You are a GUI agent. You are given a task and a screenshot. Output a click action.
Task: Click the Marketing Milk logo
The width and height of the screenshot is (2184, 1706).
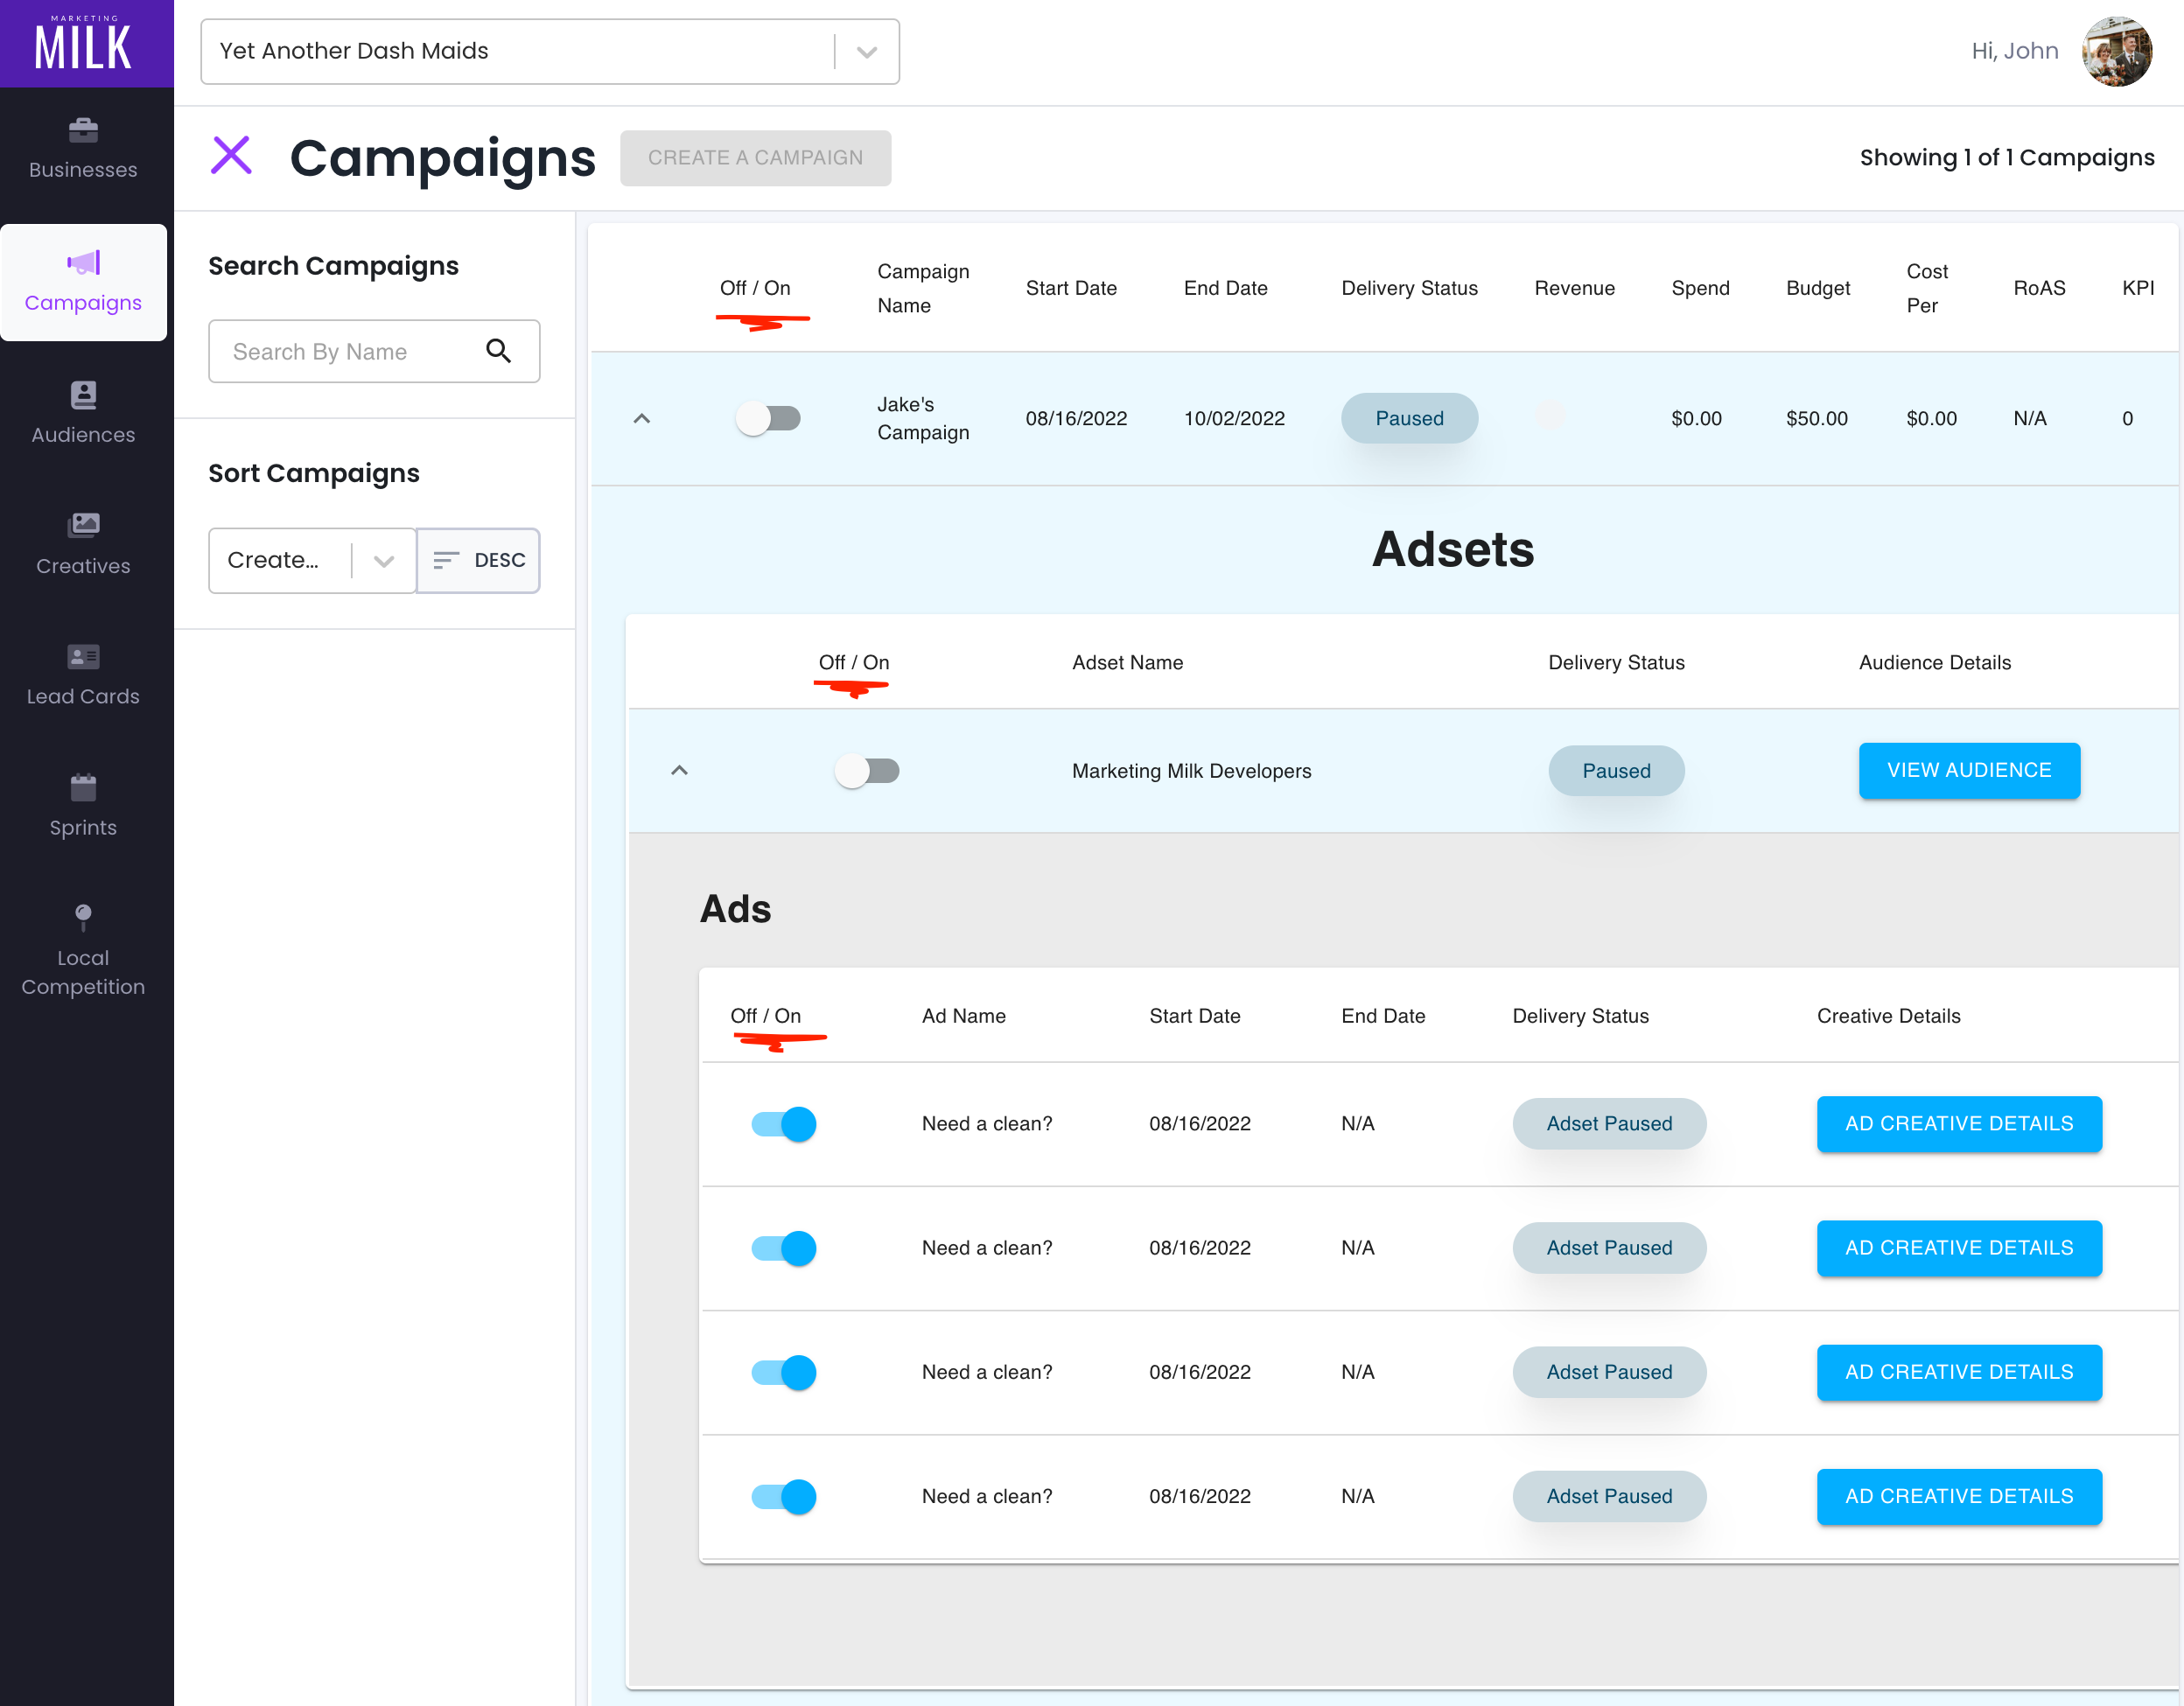(85, 44)
